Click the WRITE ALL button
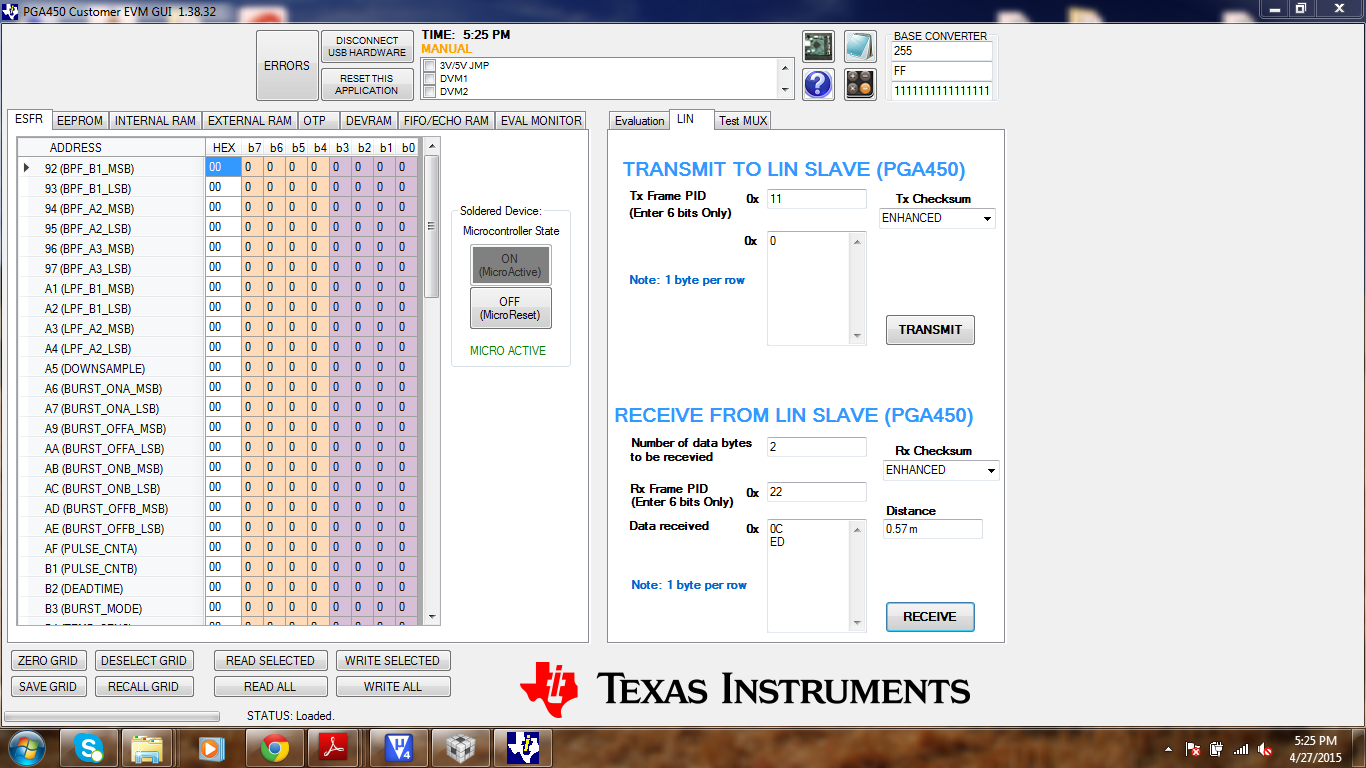Image resolution: width=1366 pixels, height=768 pixels. [x=393, y=687]
